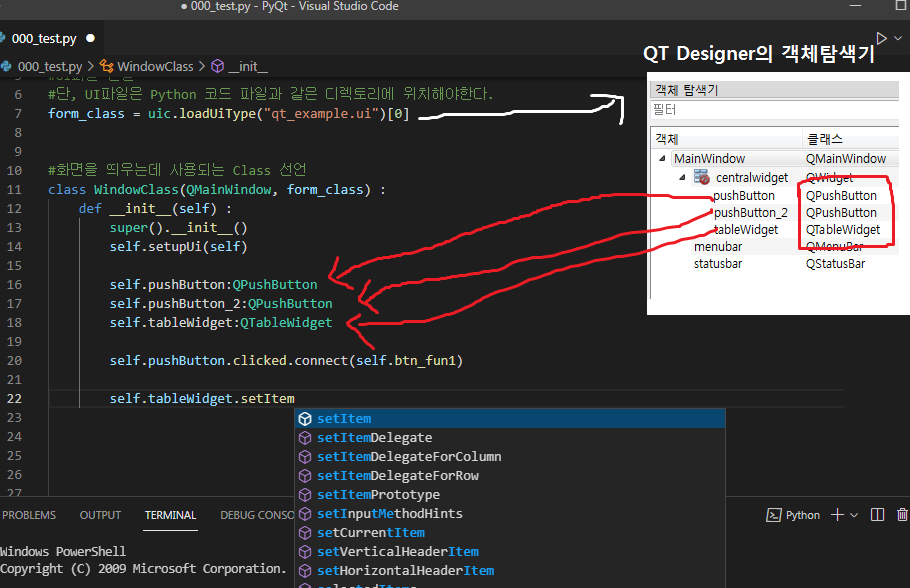Choose the setItemDelegateForRow suggestion
This screenshot has height=588, width=910.
tap(510, 475)
